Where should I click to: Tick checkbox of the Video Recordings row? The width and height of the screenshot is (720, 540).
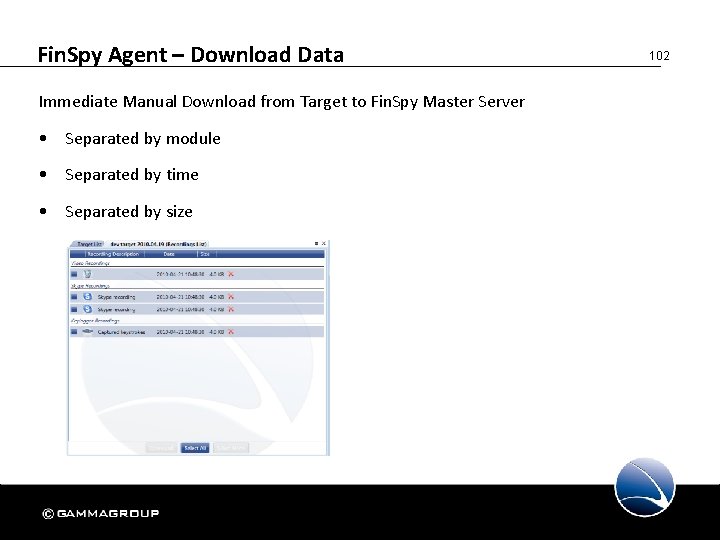(74, 274)
